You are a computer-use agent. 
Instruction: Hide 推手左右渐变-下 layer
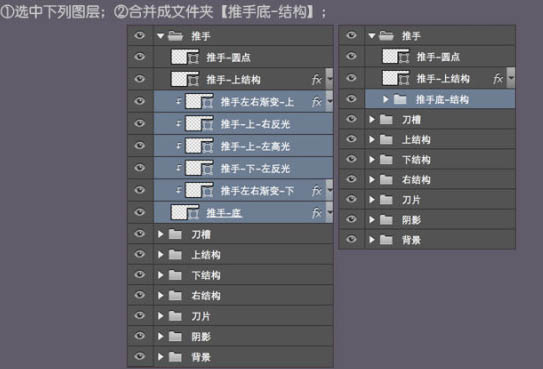point(140,190)
